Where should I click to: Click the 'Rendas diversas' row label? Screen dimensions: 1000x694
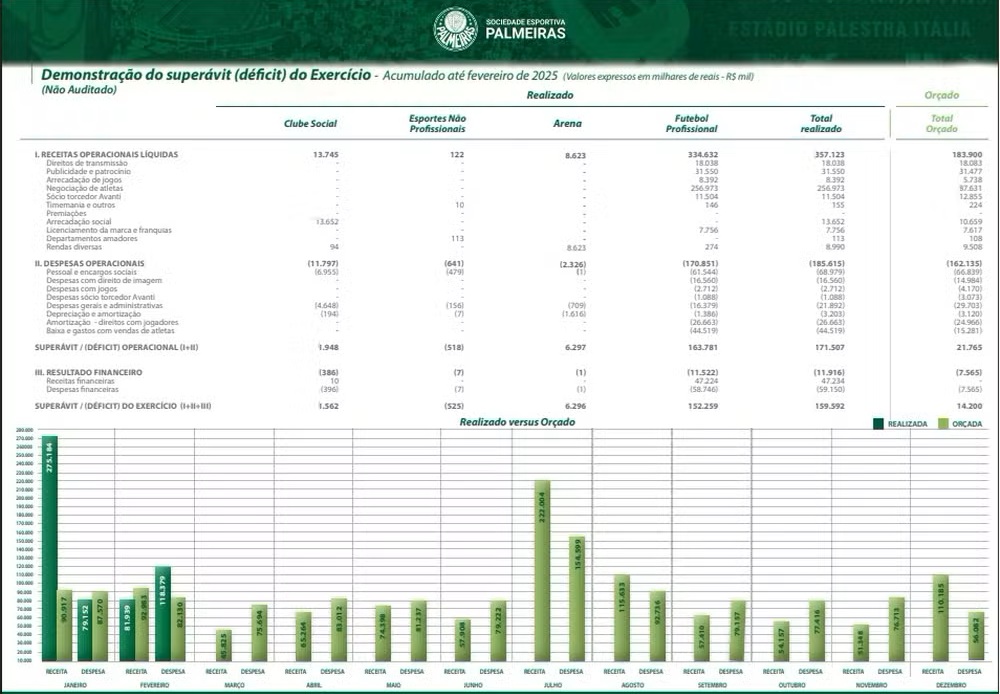point(74,247)
